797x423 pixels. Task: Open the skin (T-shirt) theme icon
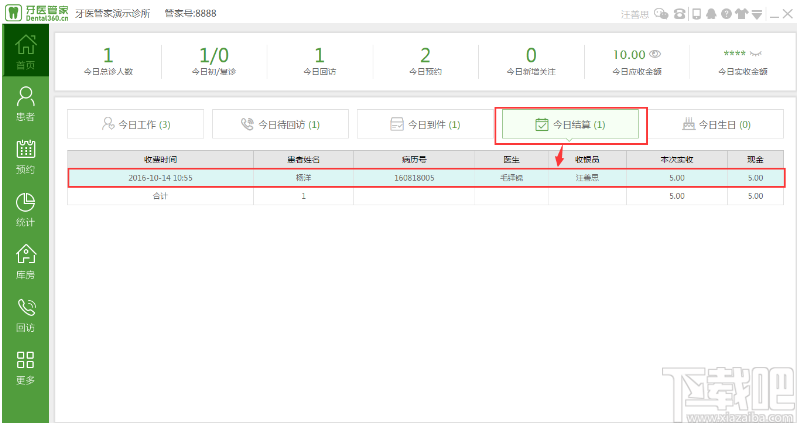click(x=742, y=14)
